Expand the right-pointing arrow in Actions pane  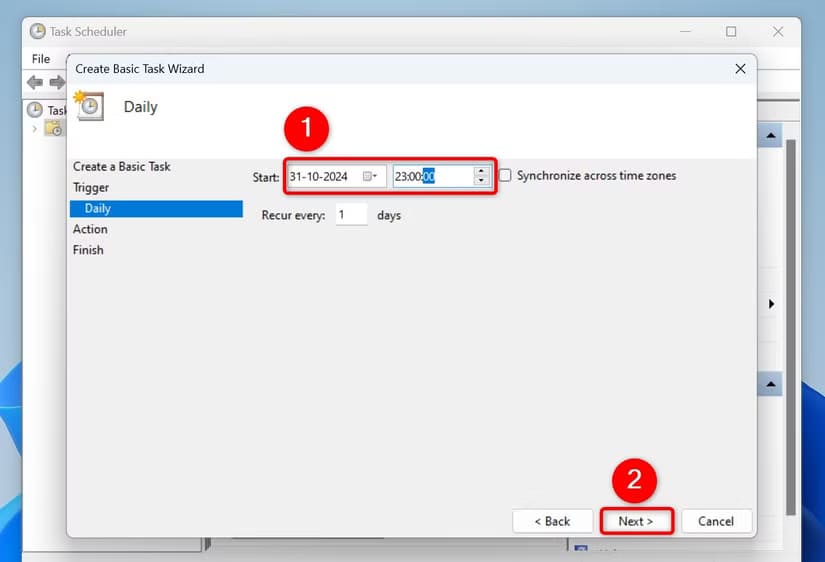pos(771,304)
